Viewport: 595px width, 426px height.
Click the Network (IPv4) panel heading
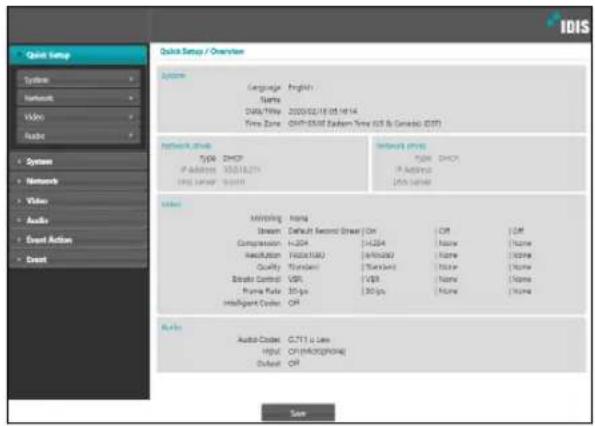186,146
